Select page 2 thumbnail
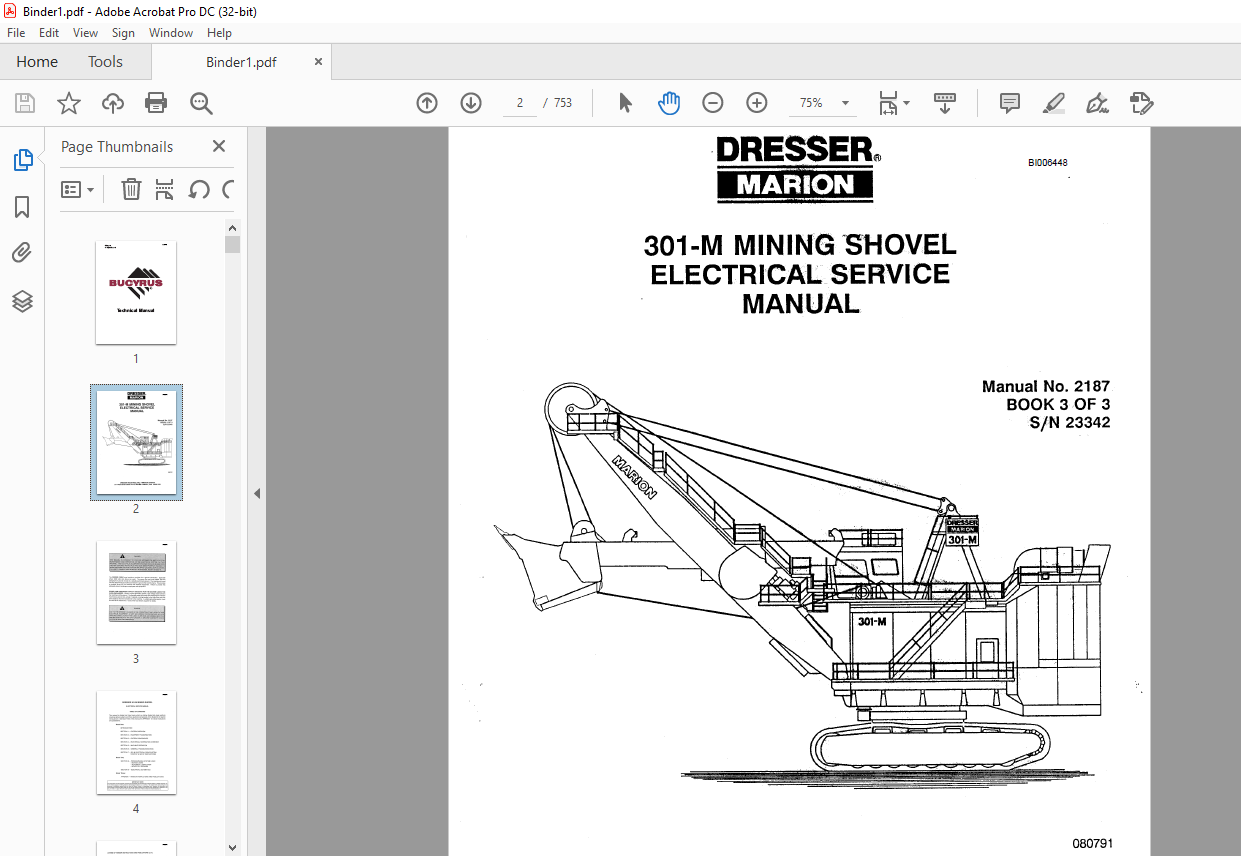This screenshot has height=856, width=1241. click(x=136, y=443)
